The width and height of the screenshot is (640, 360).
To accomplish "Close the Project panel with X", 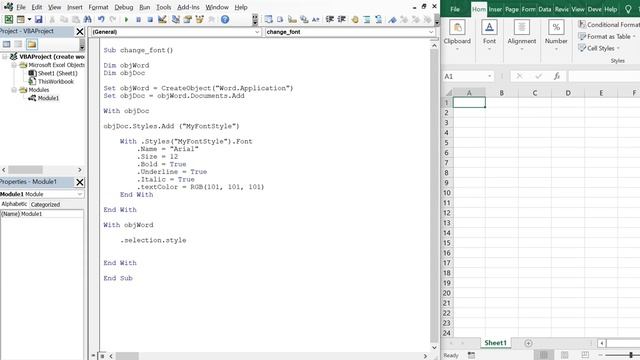I will tap(80, 31).
